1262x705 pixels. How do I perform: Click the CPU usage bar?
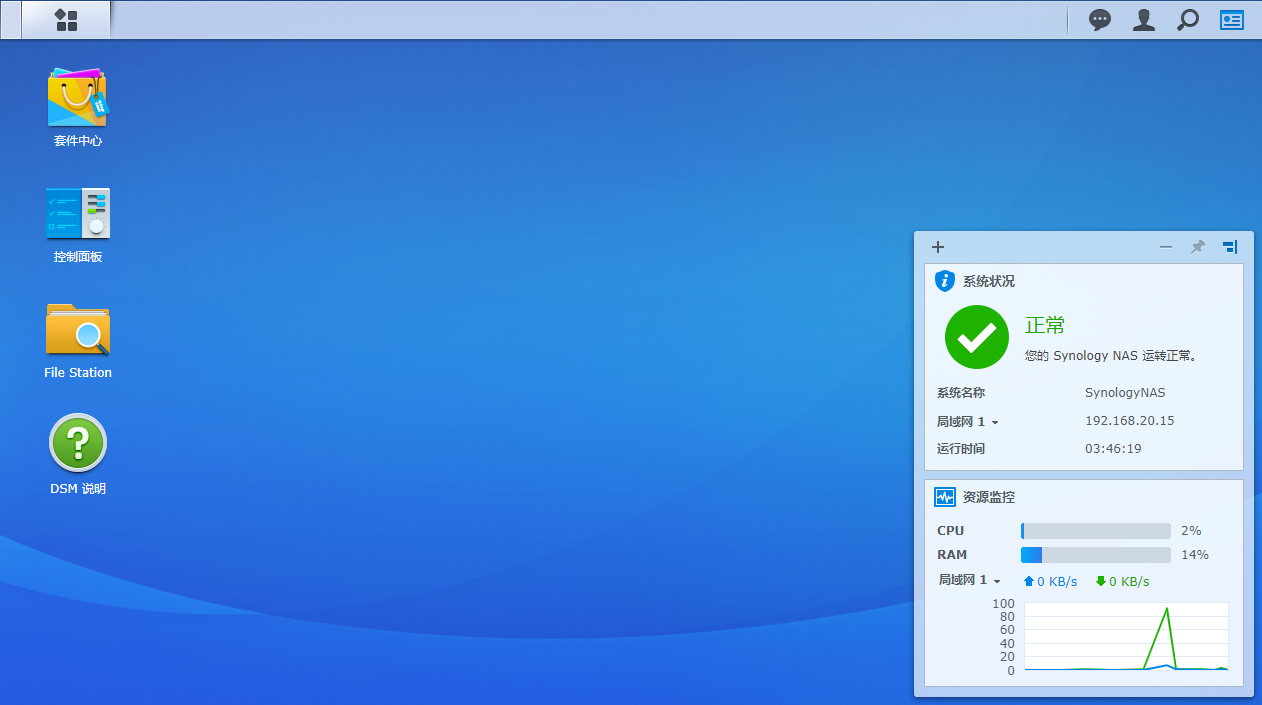point(1096,531)
